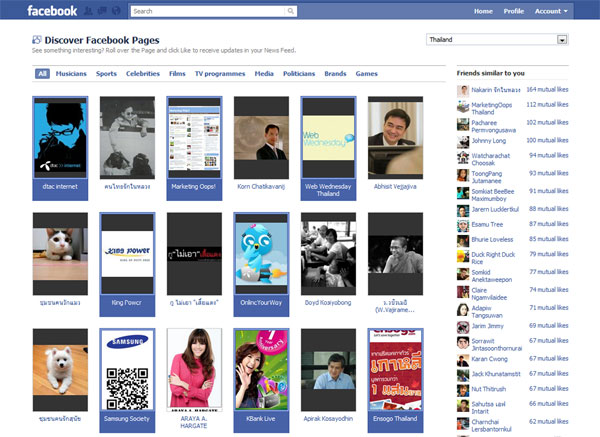Click '100 mutual likes' text
This screenshot has width=600, height=437.
547,140
